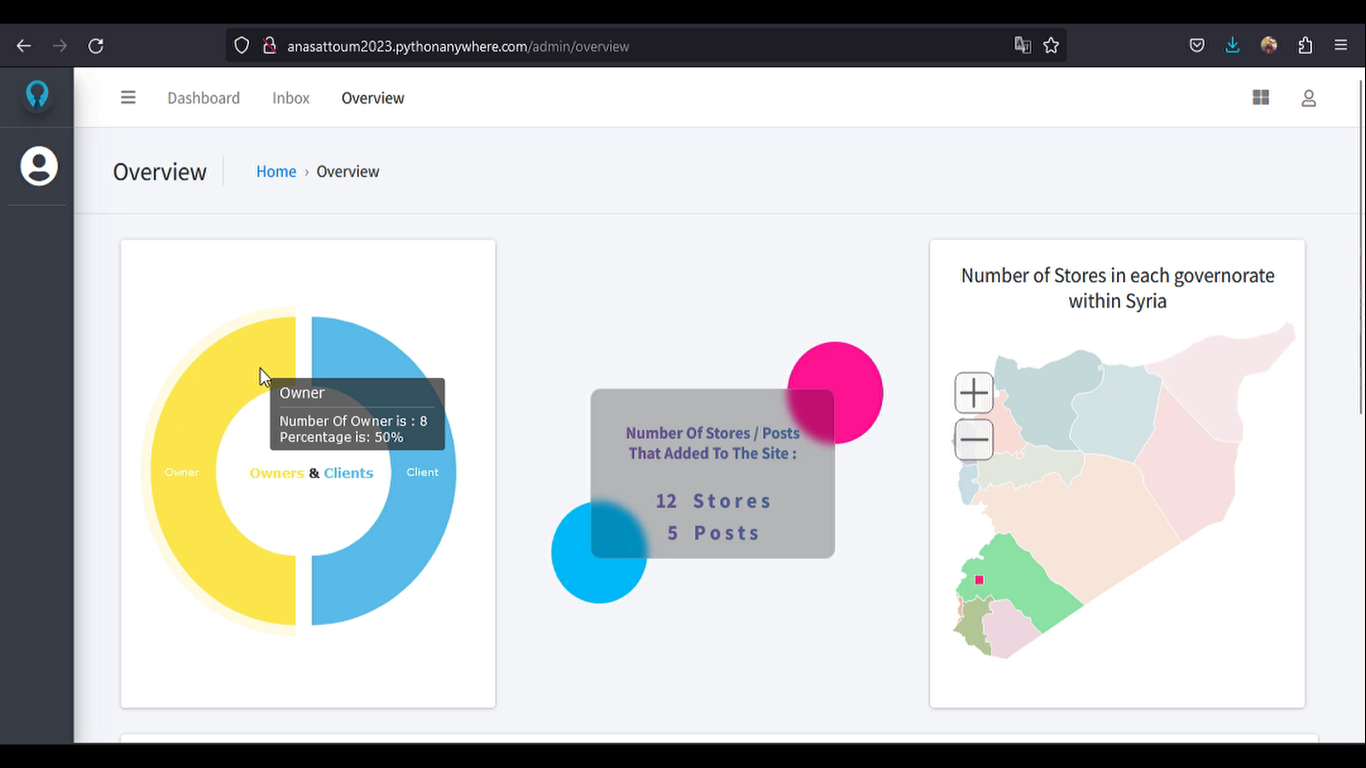Open the user account icon in header
Viewport: 1366px width, 768px height.
point(1308,98)
